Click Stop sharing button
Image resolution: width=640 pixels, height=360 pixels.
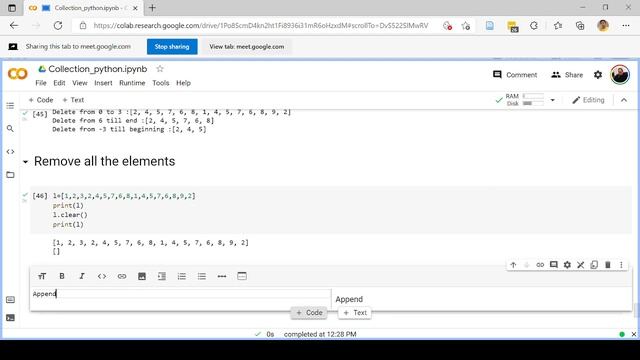tap(172, 47)
